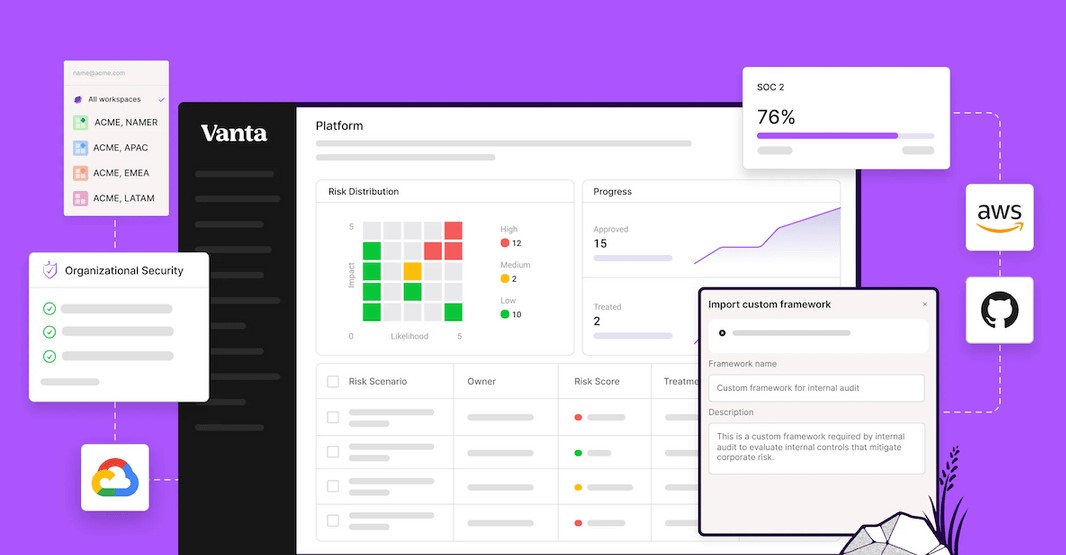Click the Risk Score column header

[597, 382]
